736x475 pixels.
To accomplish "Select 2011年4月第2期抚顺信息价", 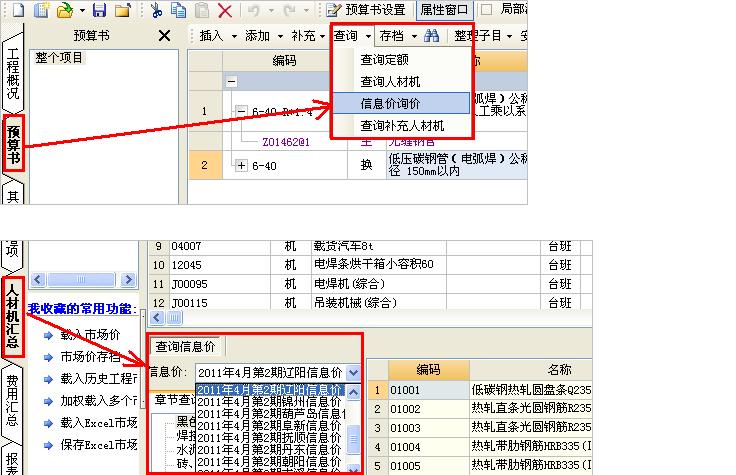I will pos(269,438).
